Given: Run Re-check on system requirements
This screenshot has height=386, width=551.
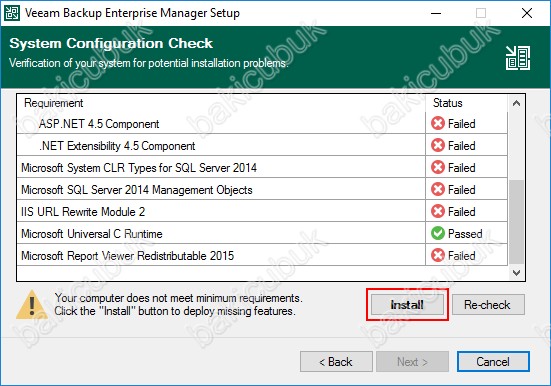Looking at the screenshot, I should coord(488,304).
